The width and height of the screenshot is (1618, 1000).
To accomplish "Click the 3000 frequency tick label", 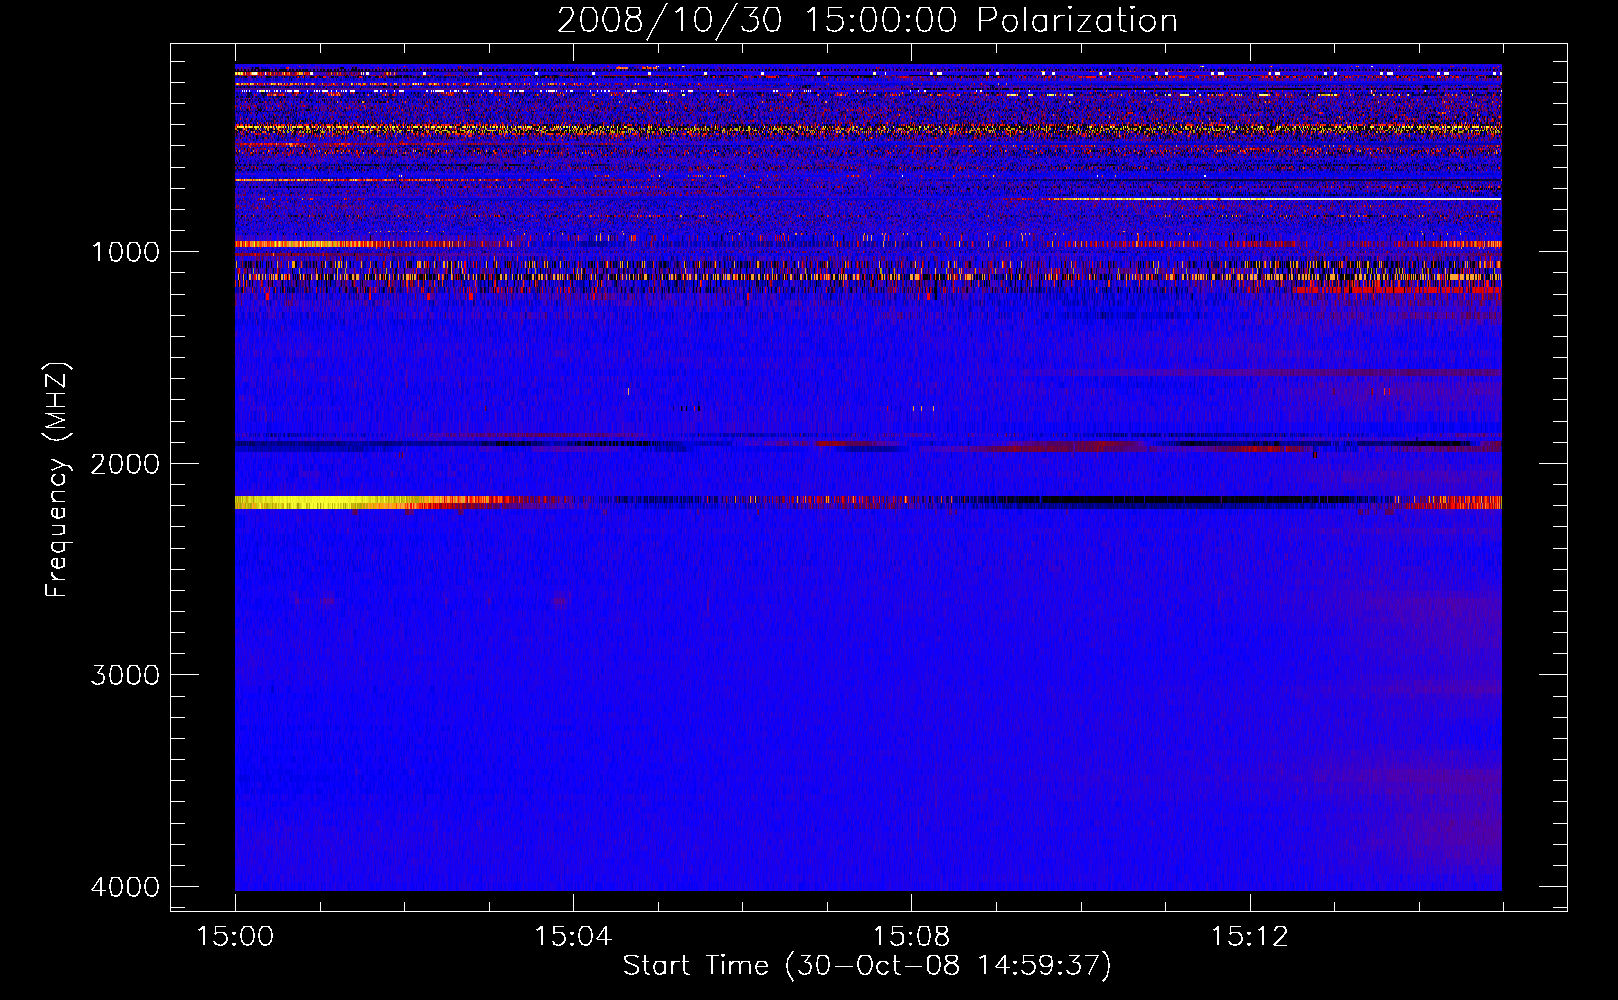I will pyautogui.click(x=125, y=675).
